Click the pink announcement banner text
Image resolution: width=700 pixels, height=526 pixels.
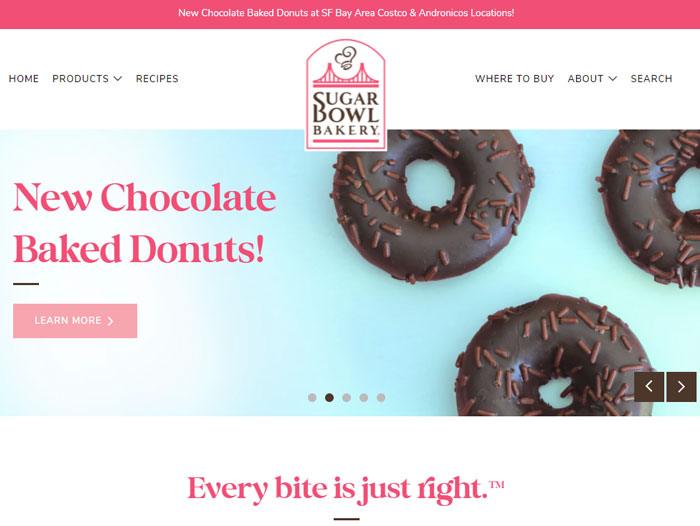[346, 13]
